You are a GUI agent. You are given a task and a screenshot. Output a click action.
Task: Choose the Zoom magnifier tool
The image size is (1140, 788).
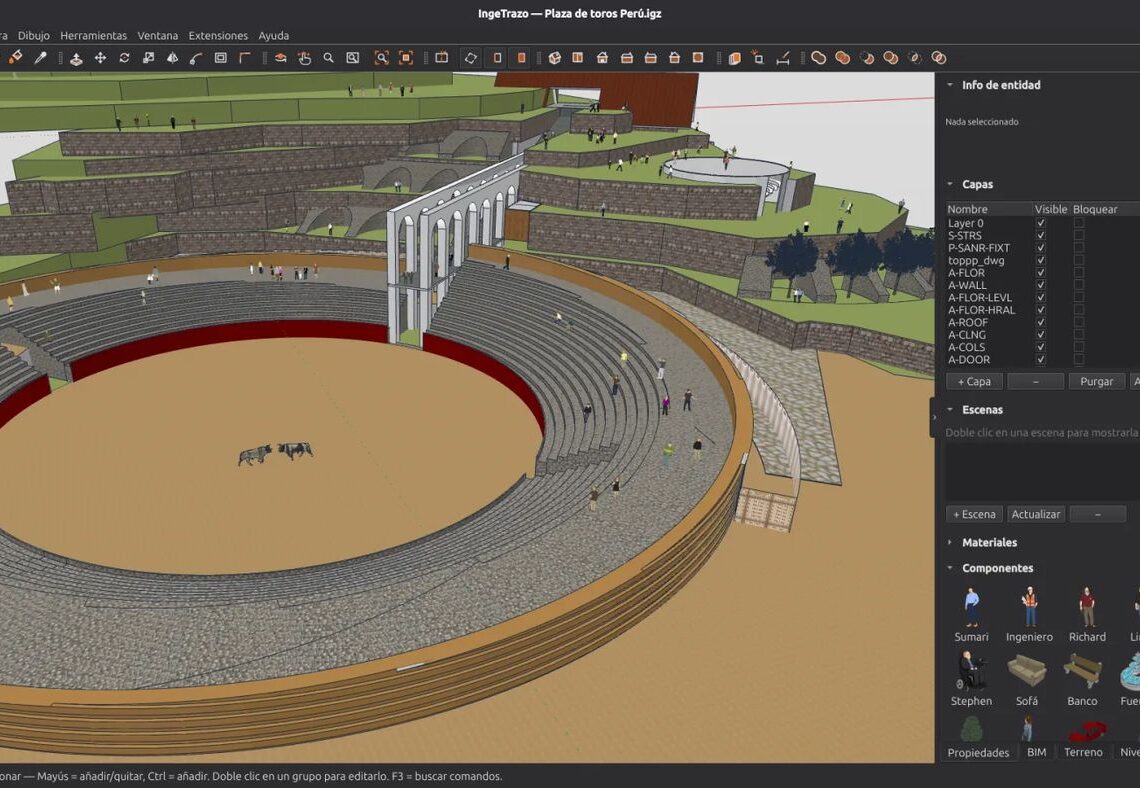click(329, 58)
